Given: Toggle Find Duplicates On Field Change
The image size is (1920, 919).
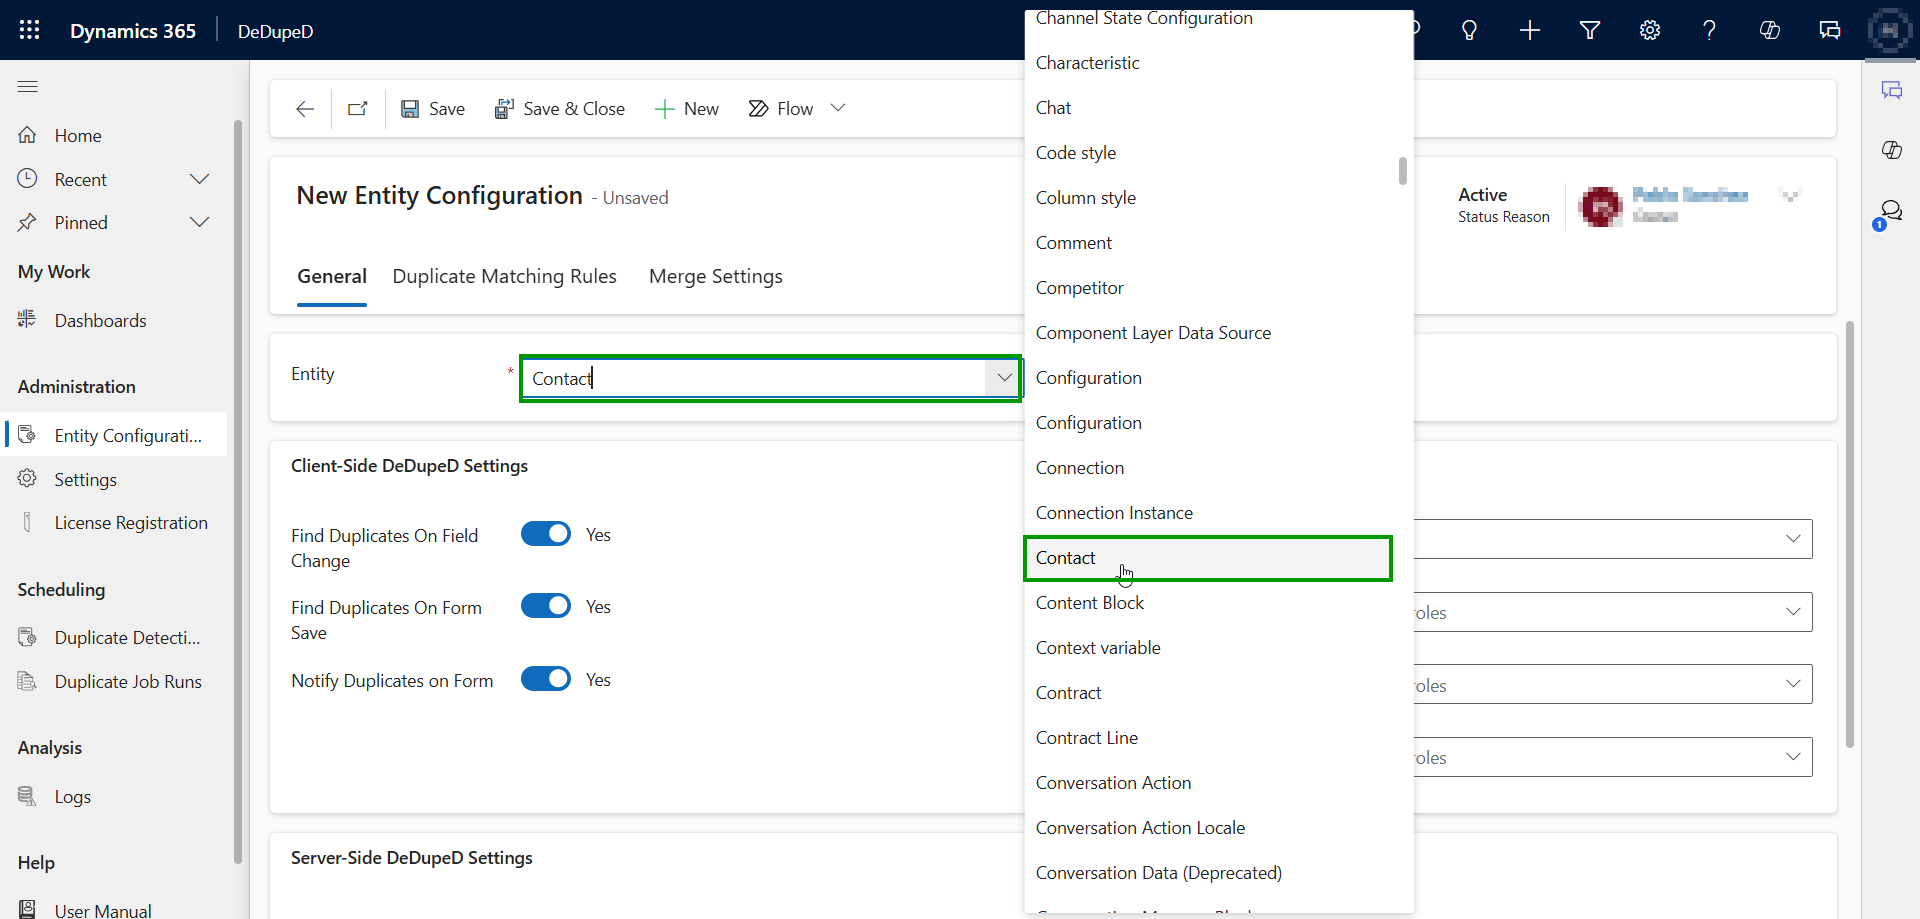Looking at the screenshot, I should [546, 534].
